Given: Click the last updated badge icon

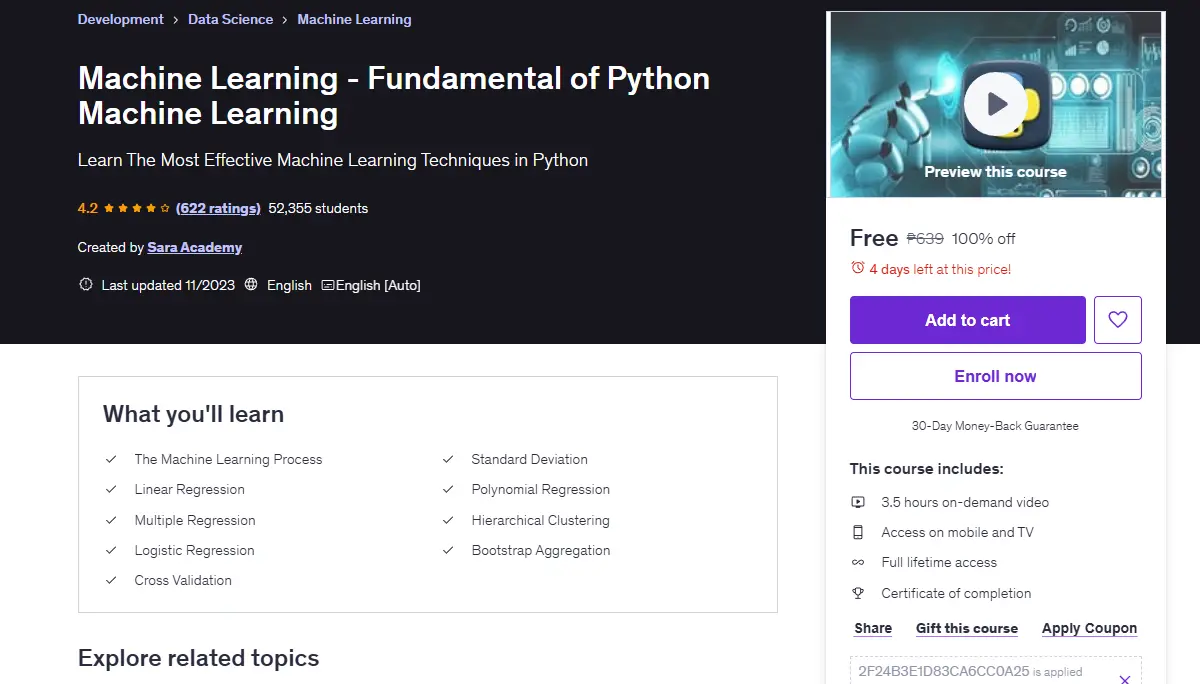Looking at the screenshot, I should tap(86, 285).
